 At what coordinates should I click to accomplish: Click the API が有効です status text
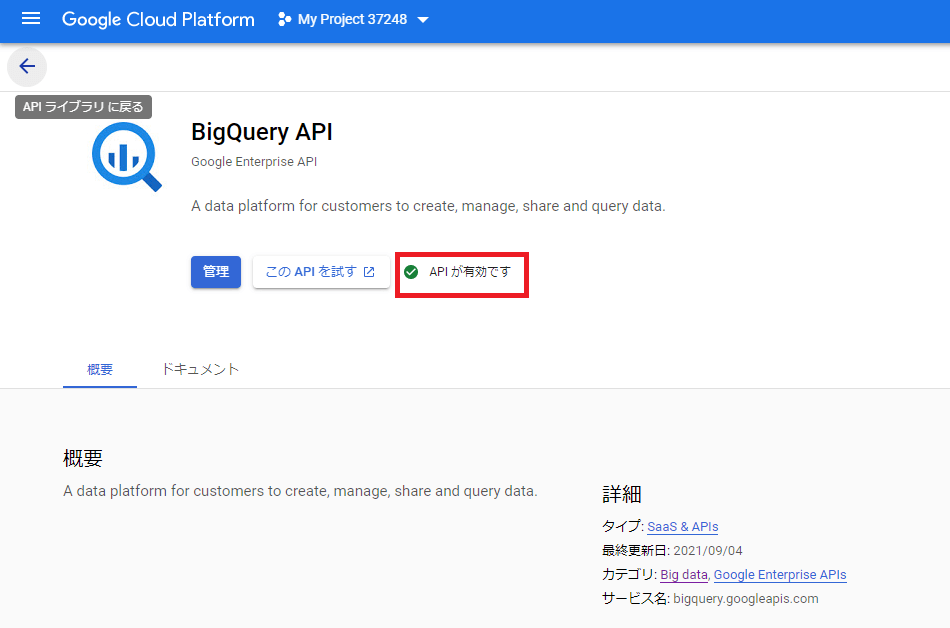tap(470, 272)
